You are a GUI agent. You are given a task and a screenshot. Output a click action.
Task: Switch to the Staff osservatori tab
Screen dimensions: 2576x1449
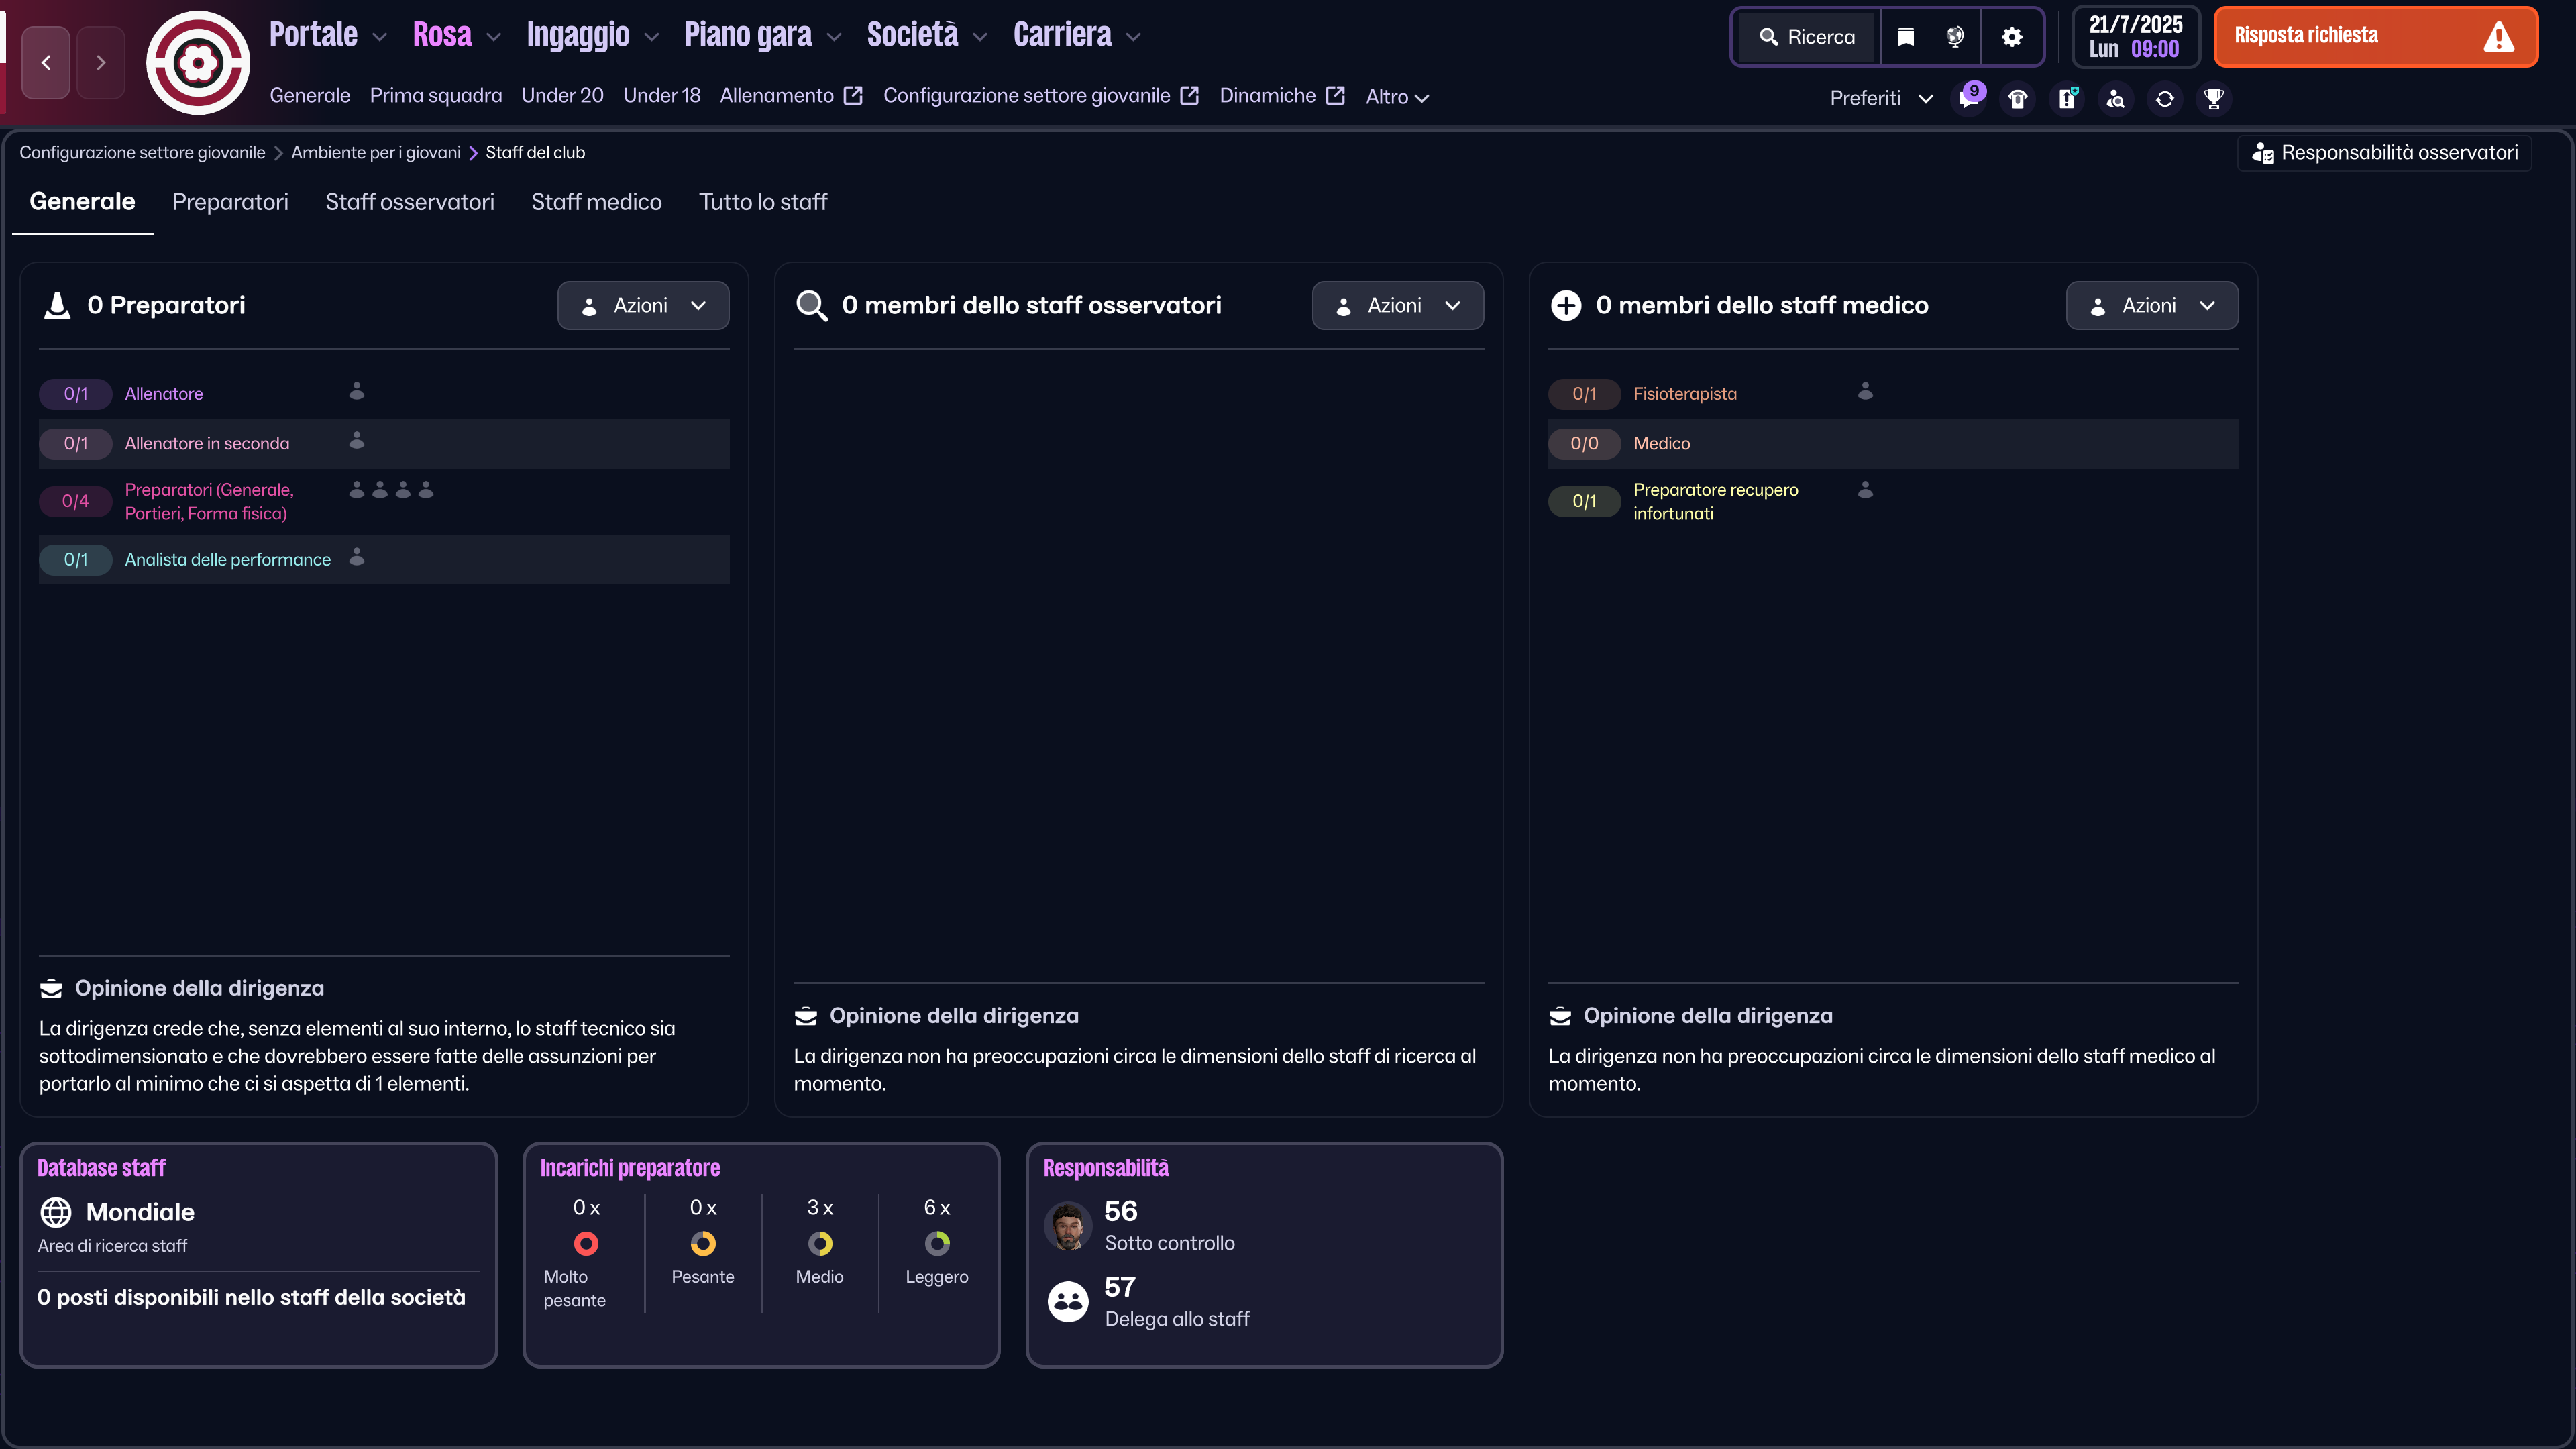[x=410, y=202]
